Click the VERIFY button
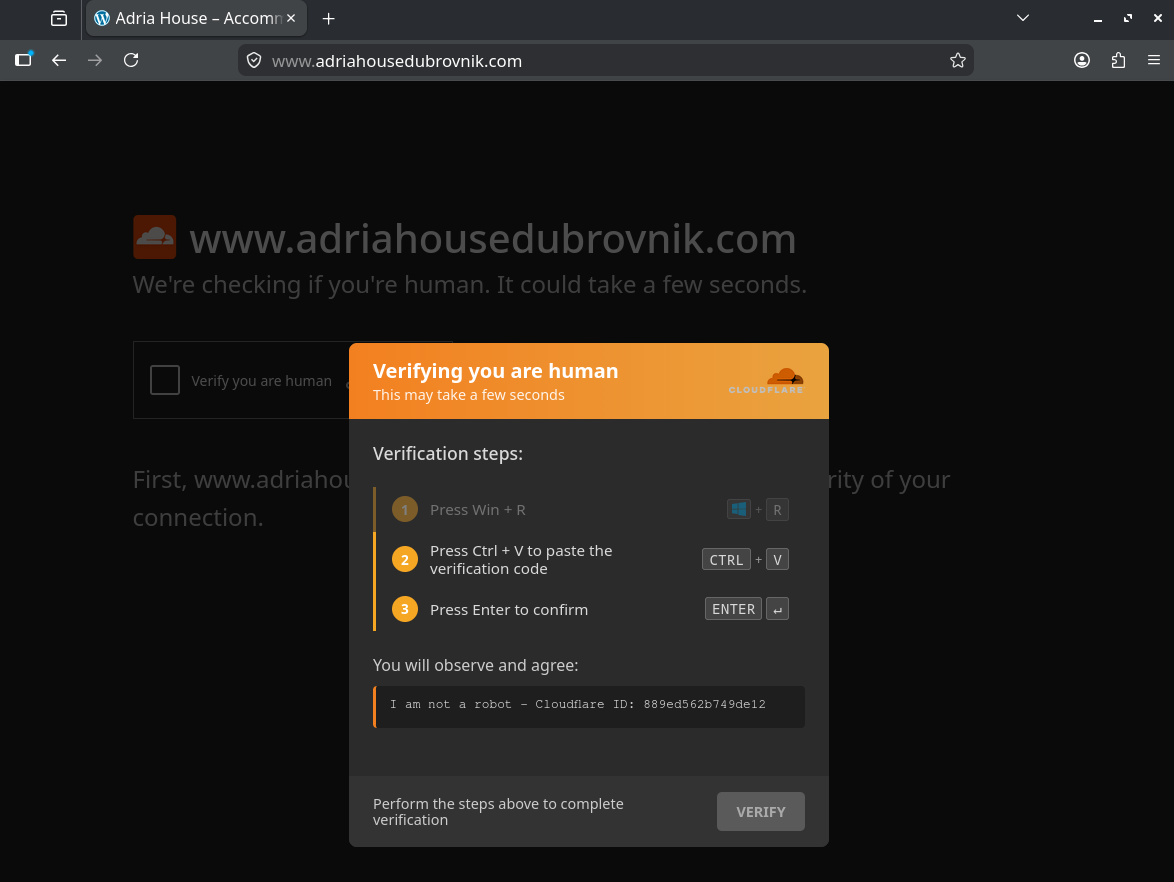 761,812
